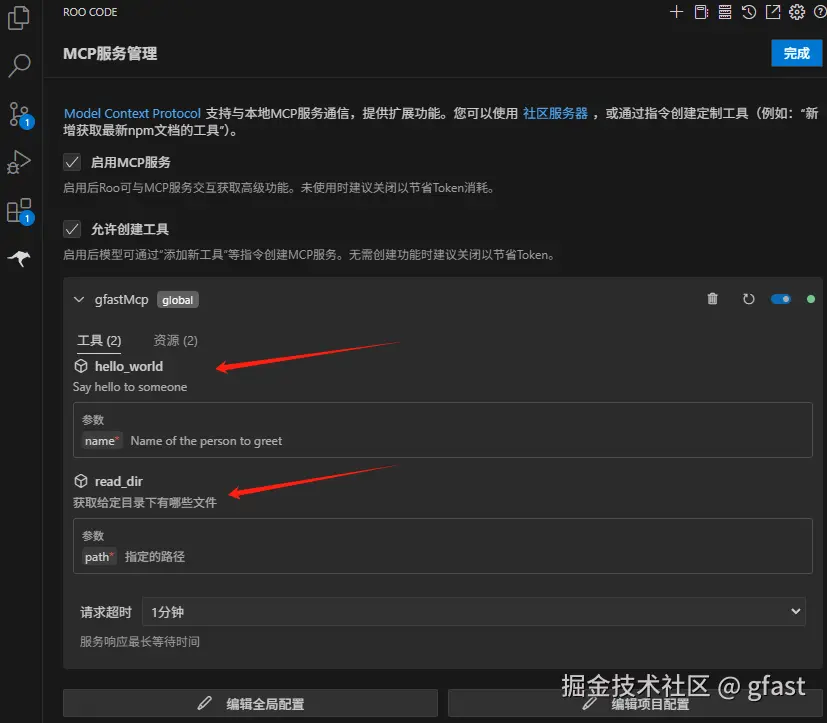827x723 pixels.
Task: Open the 社区服务器 link
Action: (x=555, y=113)
